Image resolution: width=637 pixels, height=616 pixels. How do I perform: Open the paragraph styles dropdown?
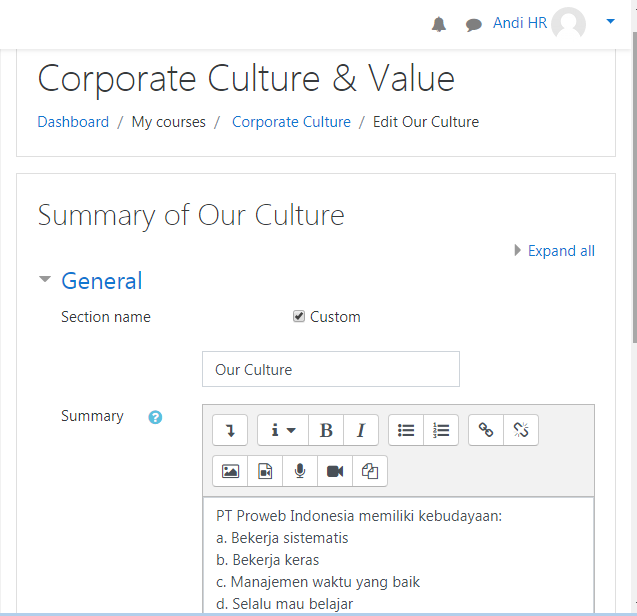point(283,430)
